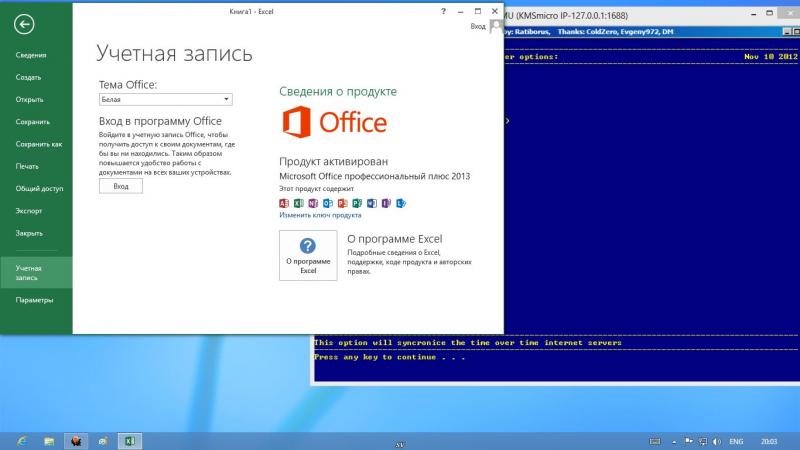Click the Продукт активирован heading
This screenshot has height=450, width=800.
(333, 161)
